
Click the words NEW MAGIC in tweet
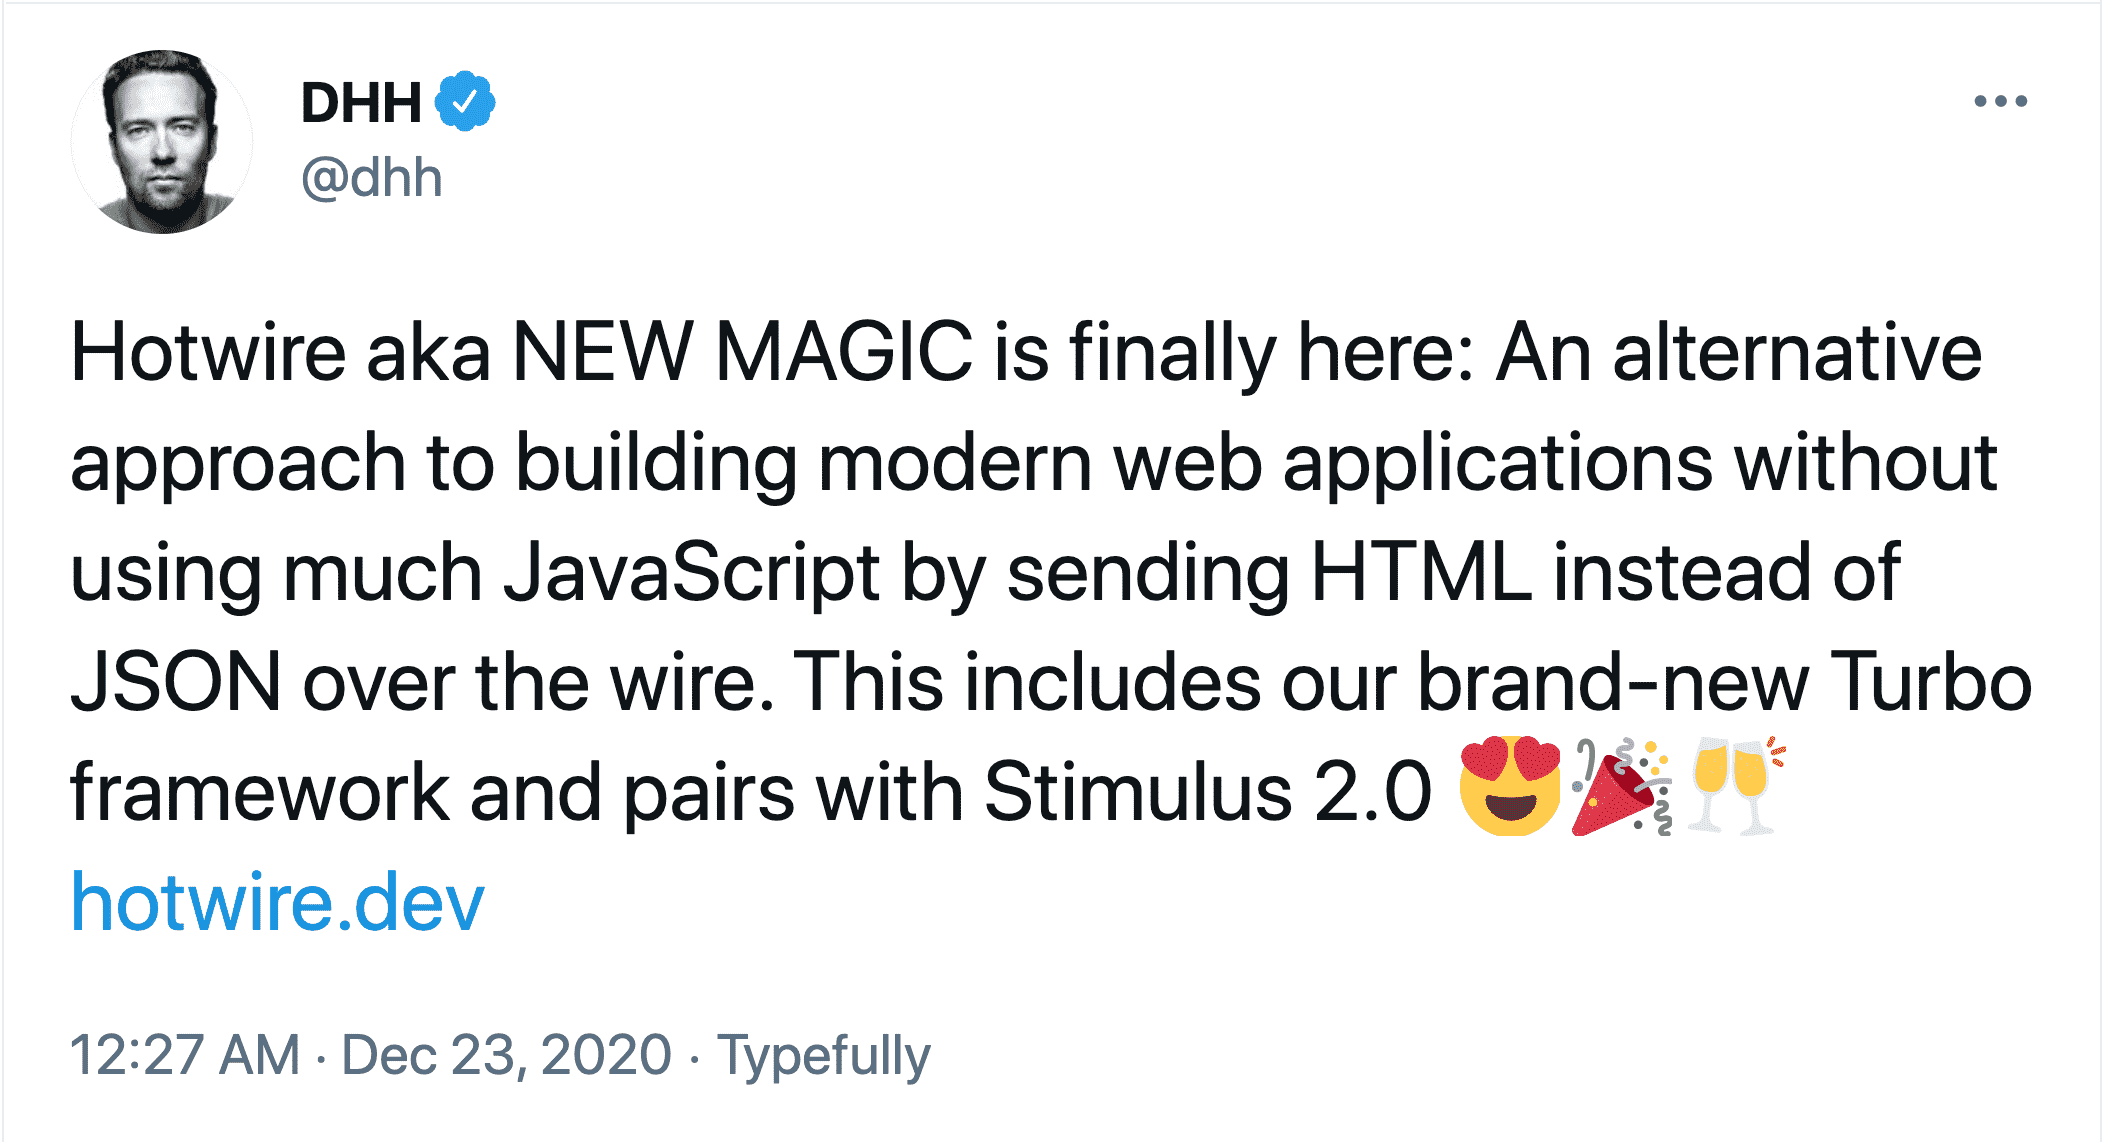741,352
